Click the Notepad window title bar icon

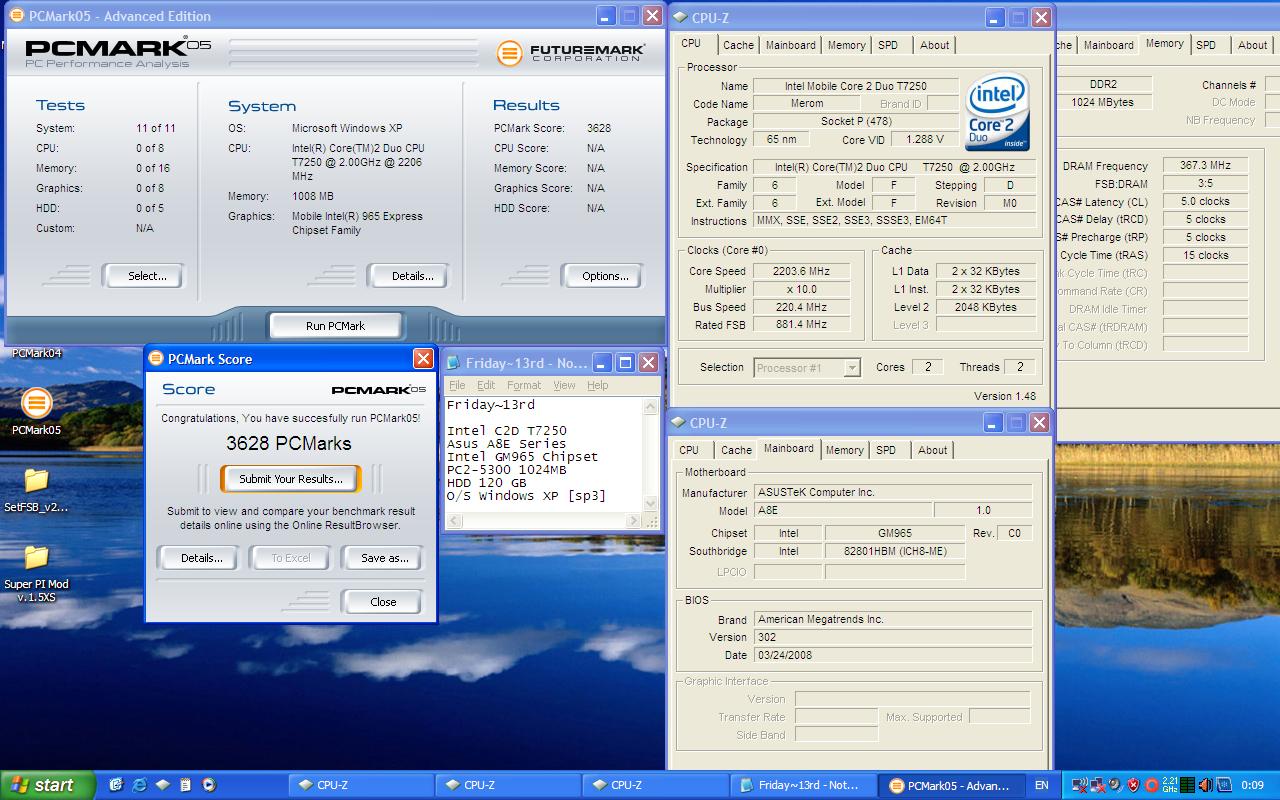click(x=453, y=363)
